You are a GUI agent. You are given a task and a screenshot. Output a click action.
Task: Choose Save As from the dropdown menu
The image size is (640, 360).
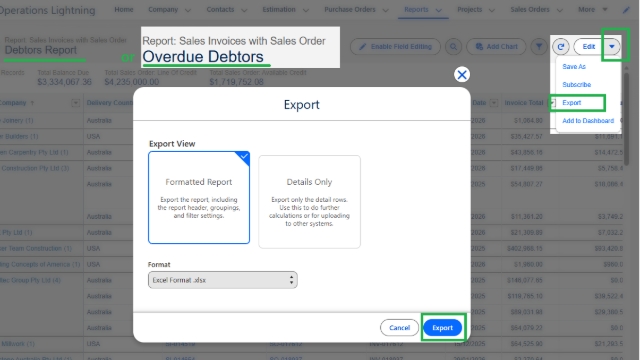point(573,67)
